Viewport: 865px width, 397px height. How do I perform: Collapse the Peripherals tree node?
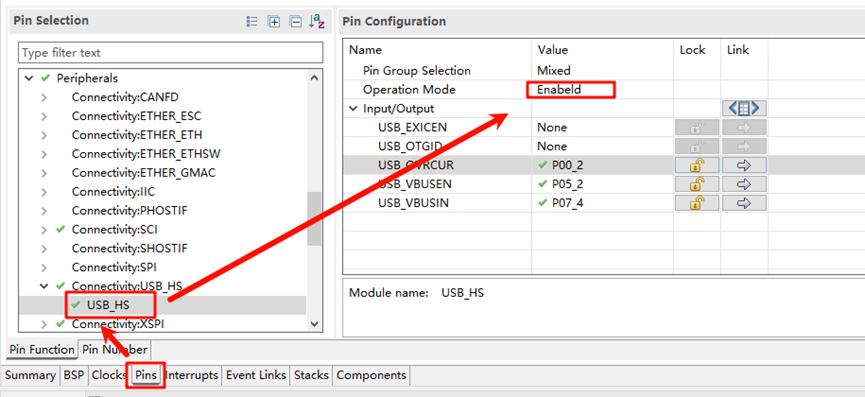[x=29, y=79]
